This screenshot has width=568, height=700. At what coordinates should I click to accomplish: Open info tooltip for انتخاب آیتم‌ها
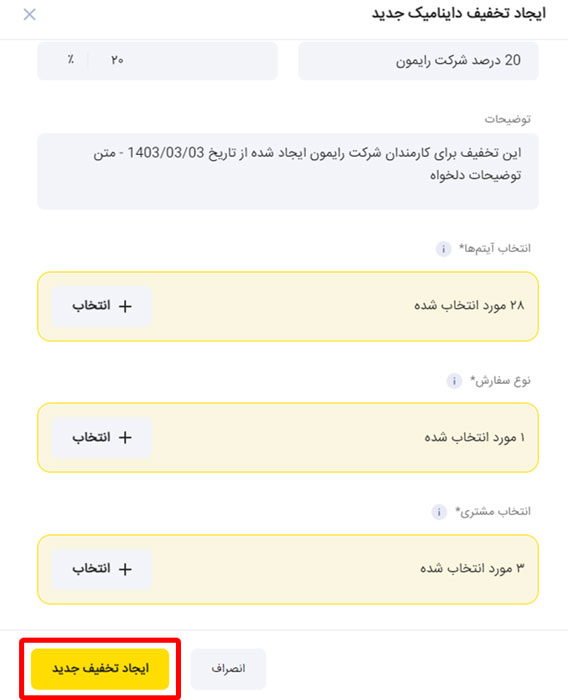coord(443,249)
